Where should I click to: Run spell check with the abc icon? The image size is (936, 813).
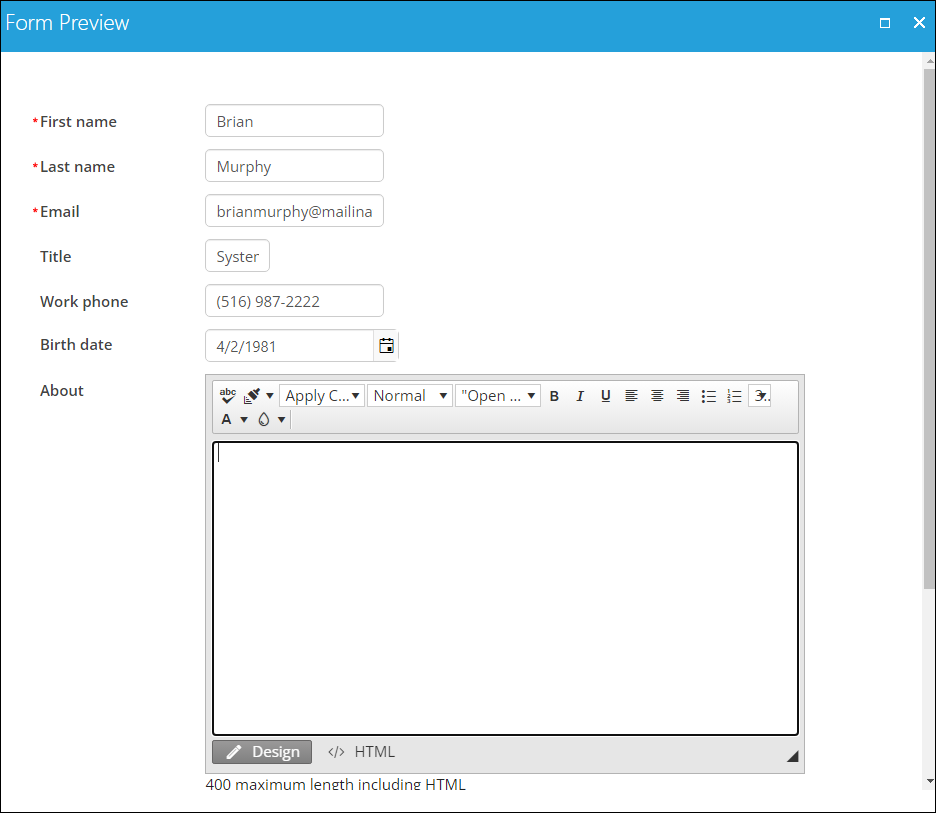click(227, 396)
